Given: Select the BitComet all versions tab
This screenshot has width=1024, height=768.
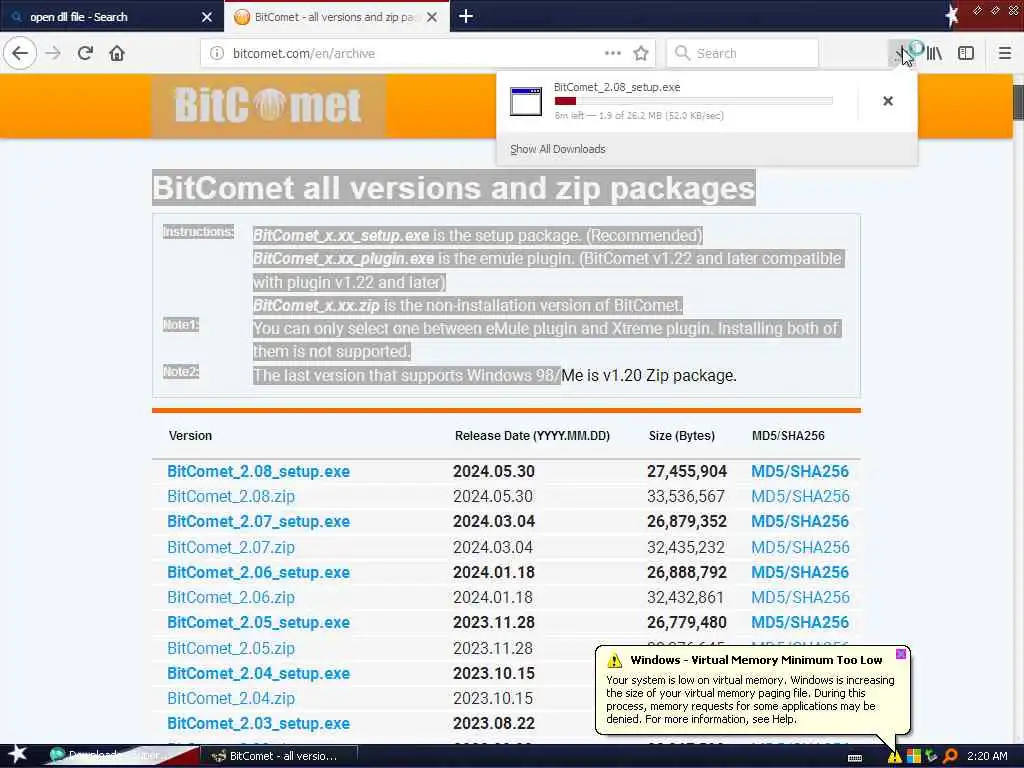Looking at the screenshot, I should tap(336, 17).
